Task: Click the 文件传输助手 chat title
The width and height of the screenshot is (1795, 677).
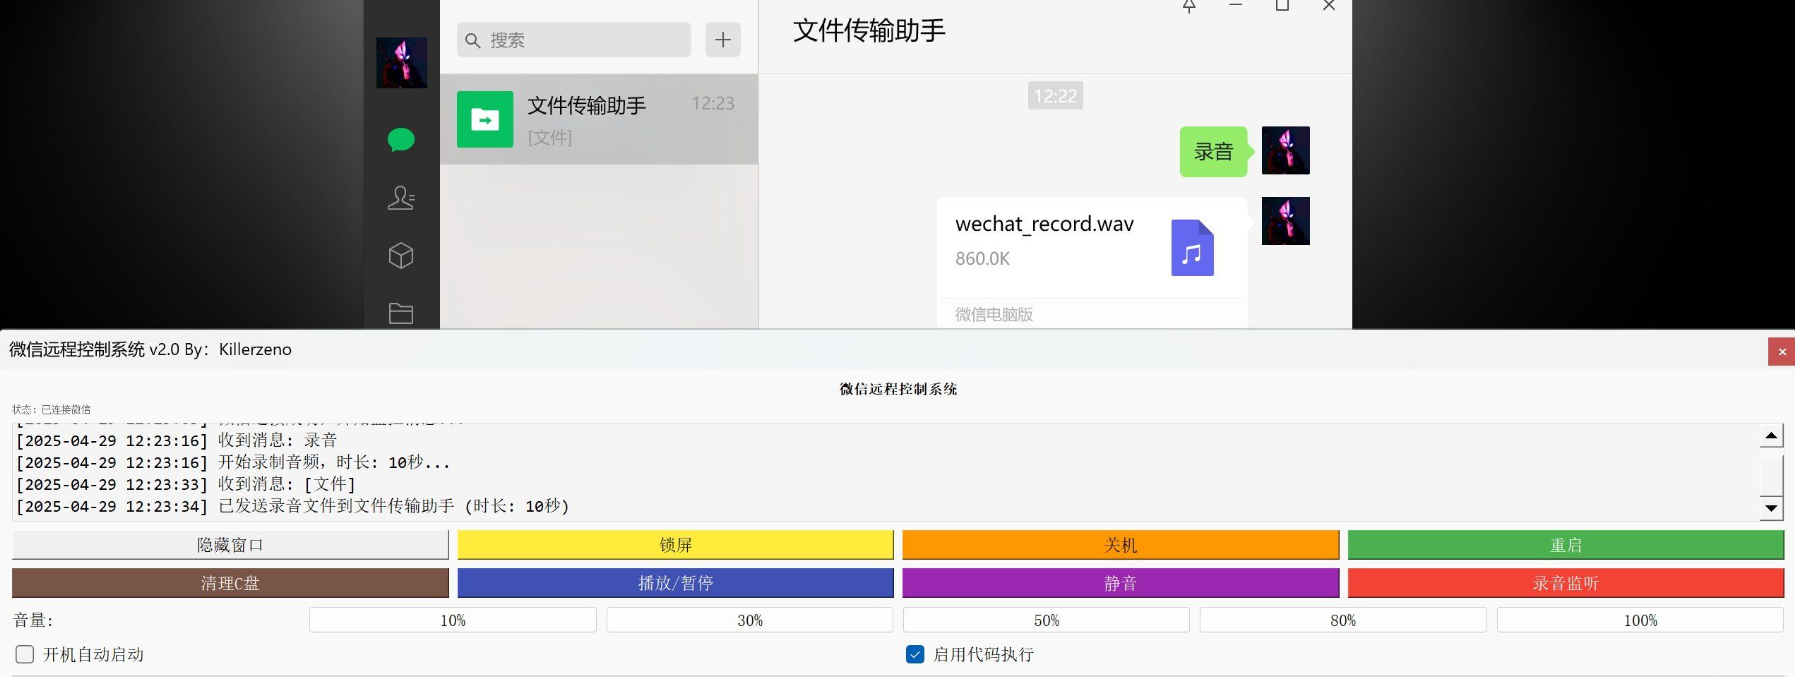Action: click(x=869, y=31)
